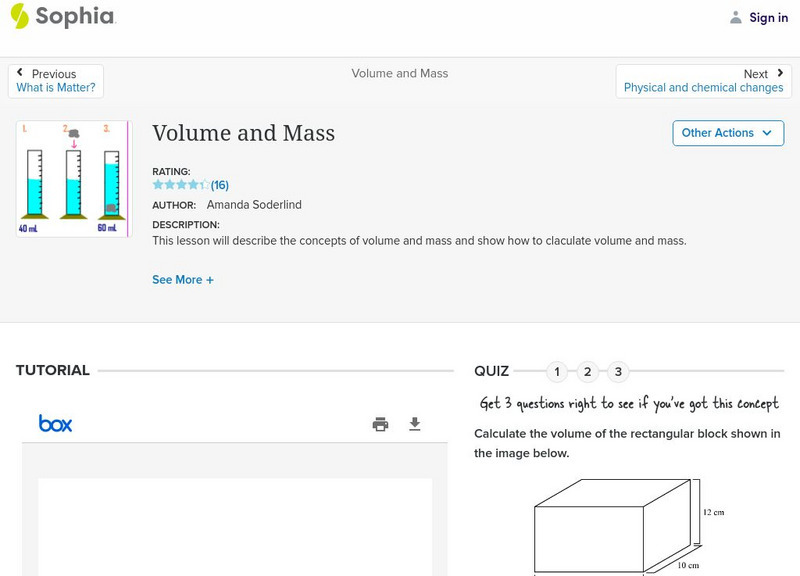Expand the See More + description
Image resolution: width=800 pixels, height=576 pixels.
pos(183,280)
